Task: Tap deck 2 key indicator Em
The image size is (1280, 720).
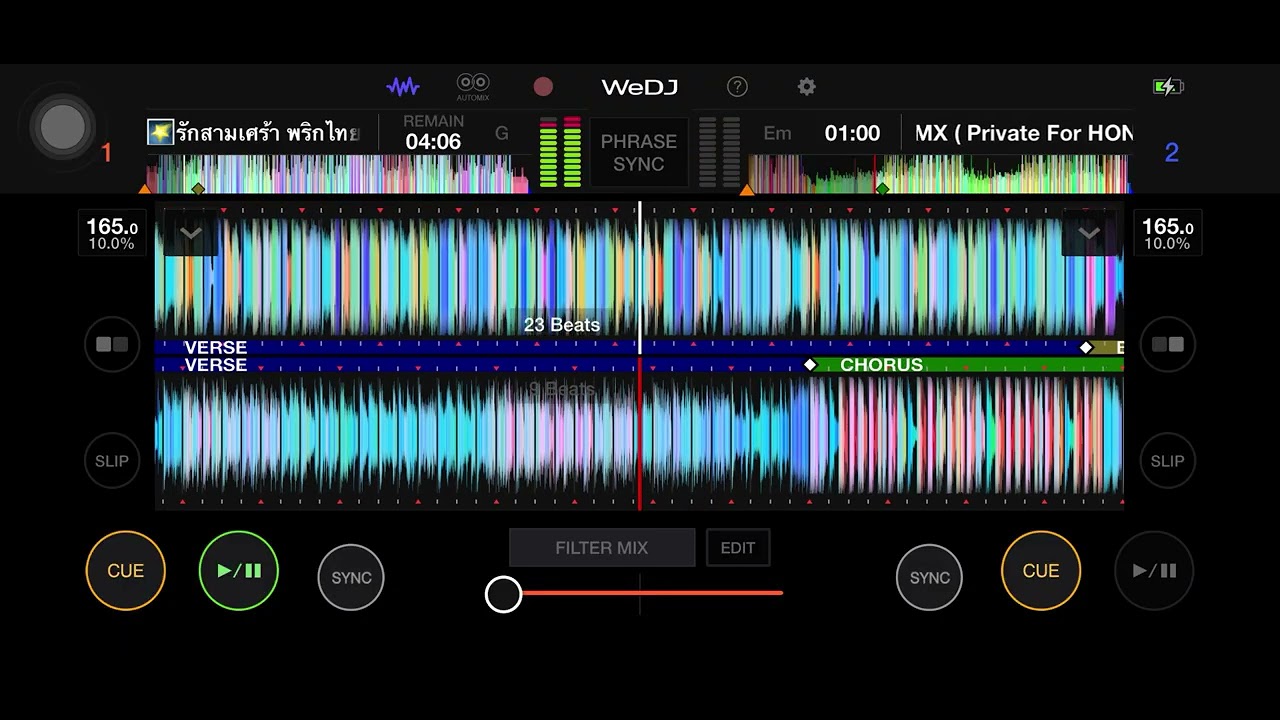Action: pyautogui.click(x=777, y=133)
